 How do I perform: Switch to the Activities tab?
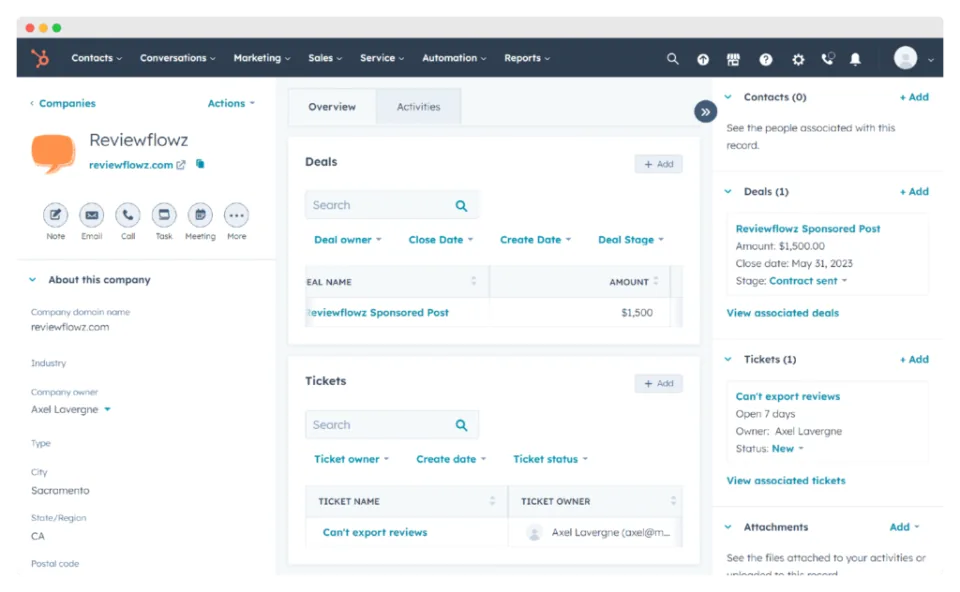(419, 107)
